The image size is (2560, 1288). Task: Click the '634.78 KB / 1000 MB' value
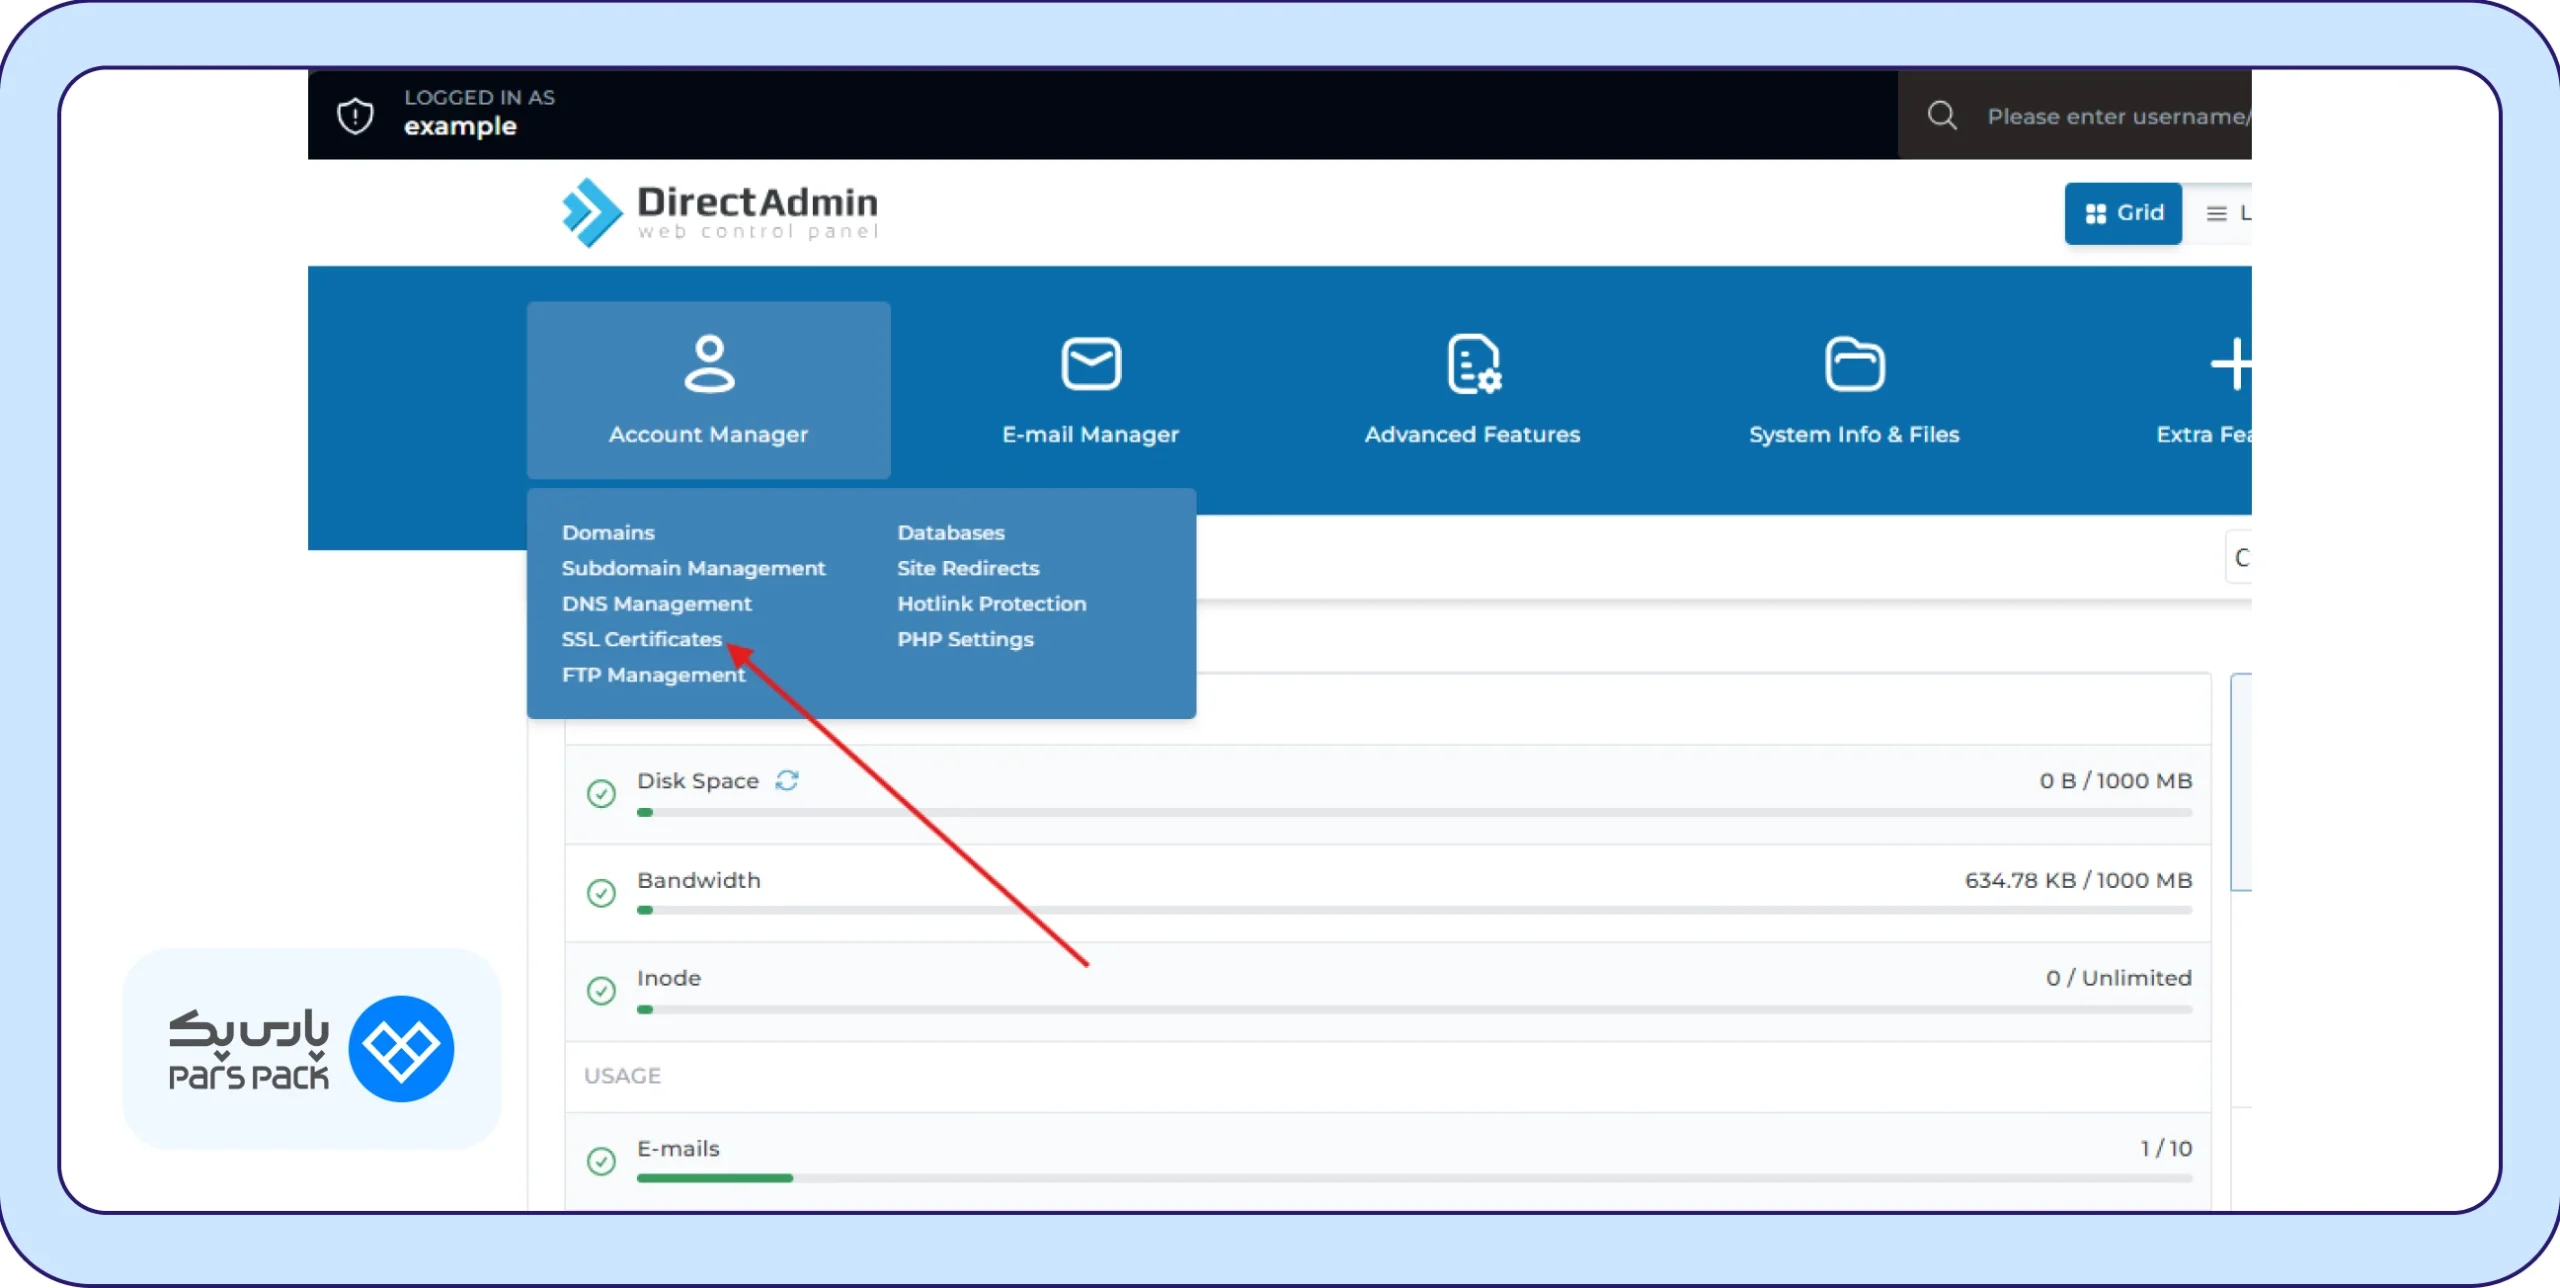click(2078, 880)
